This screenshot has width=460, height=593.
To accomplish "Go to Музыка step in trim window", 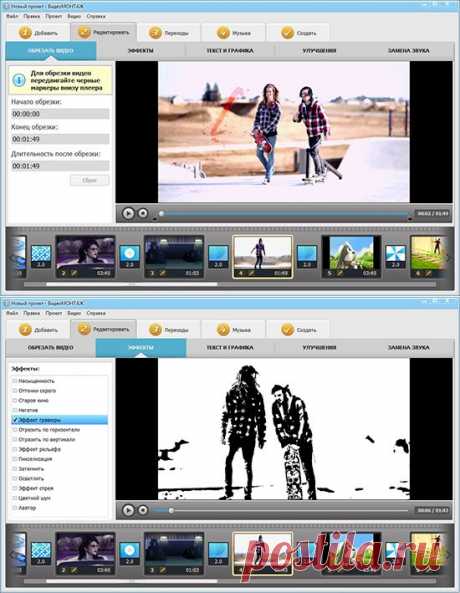I will pos(233,33).
